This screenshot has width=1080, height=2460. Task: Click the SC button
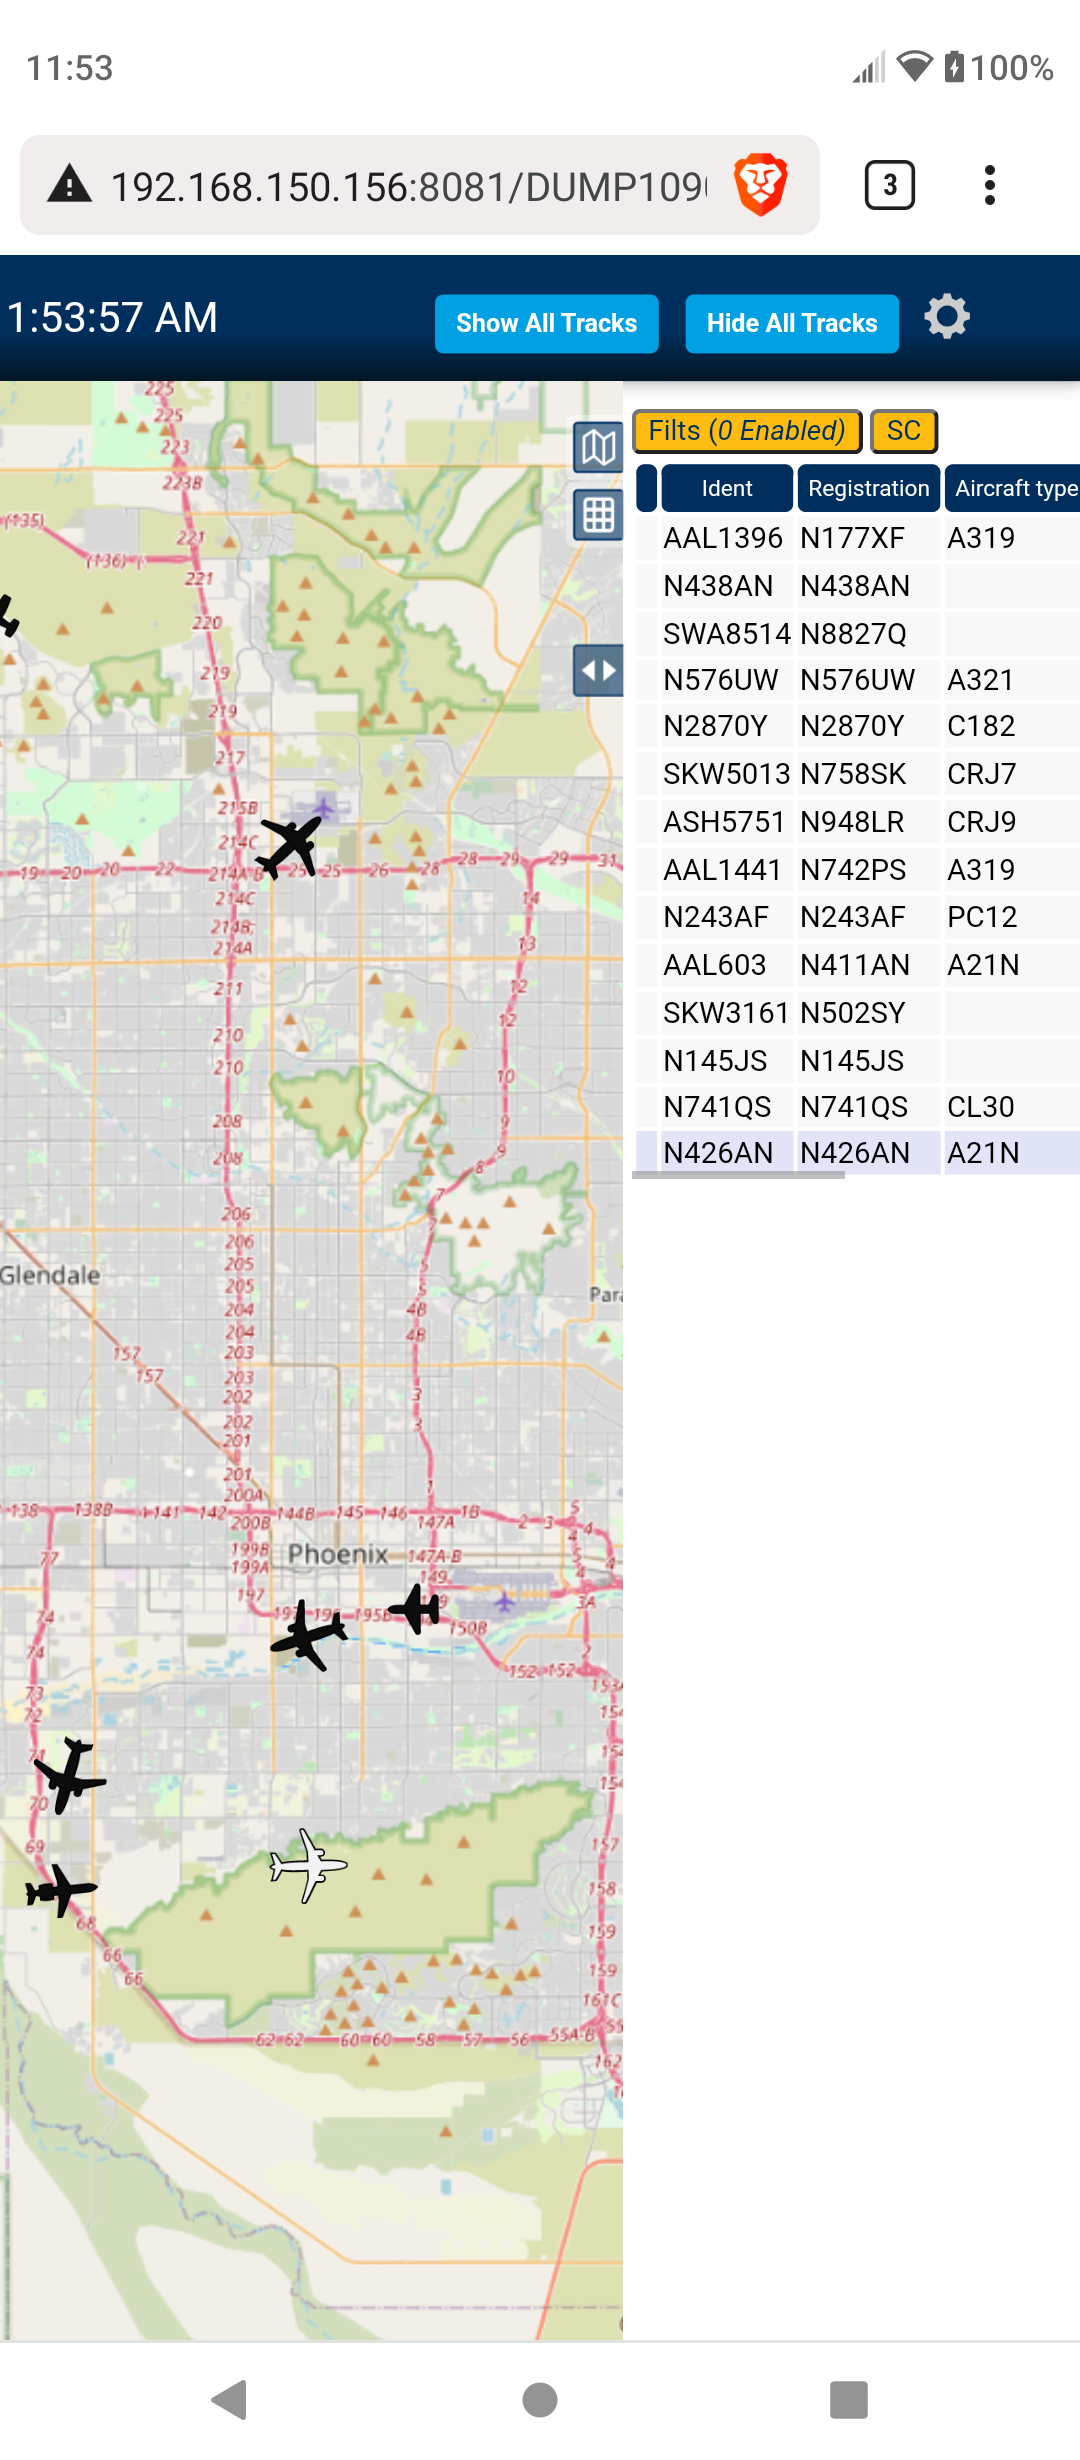click(903, 431)
